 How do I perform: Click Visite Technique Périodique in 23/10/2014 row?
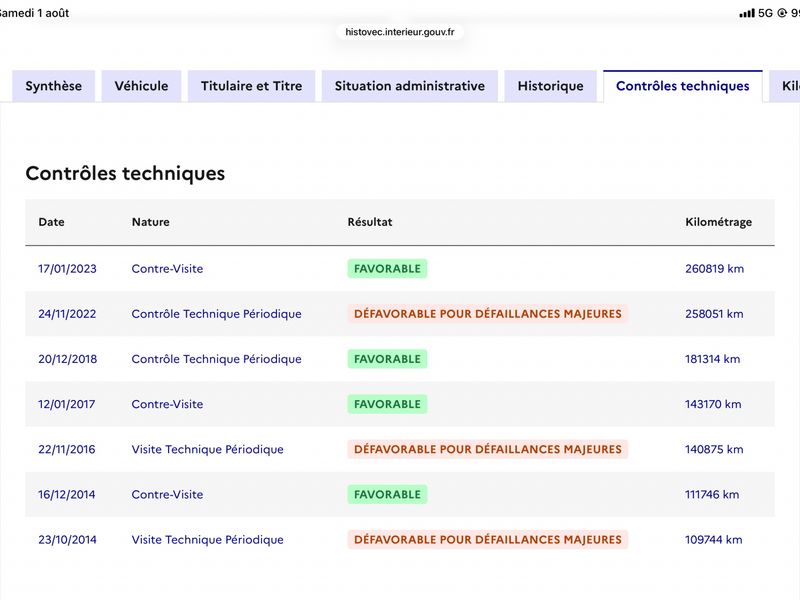point(208,540)
